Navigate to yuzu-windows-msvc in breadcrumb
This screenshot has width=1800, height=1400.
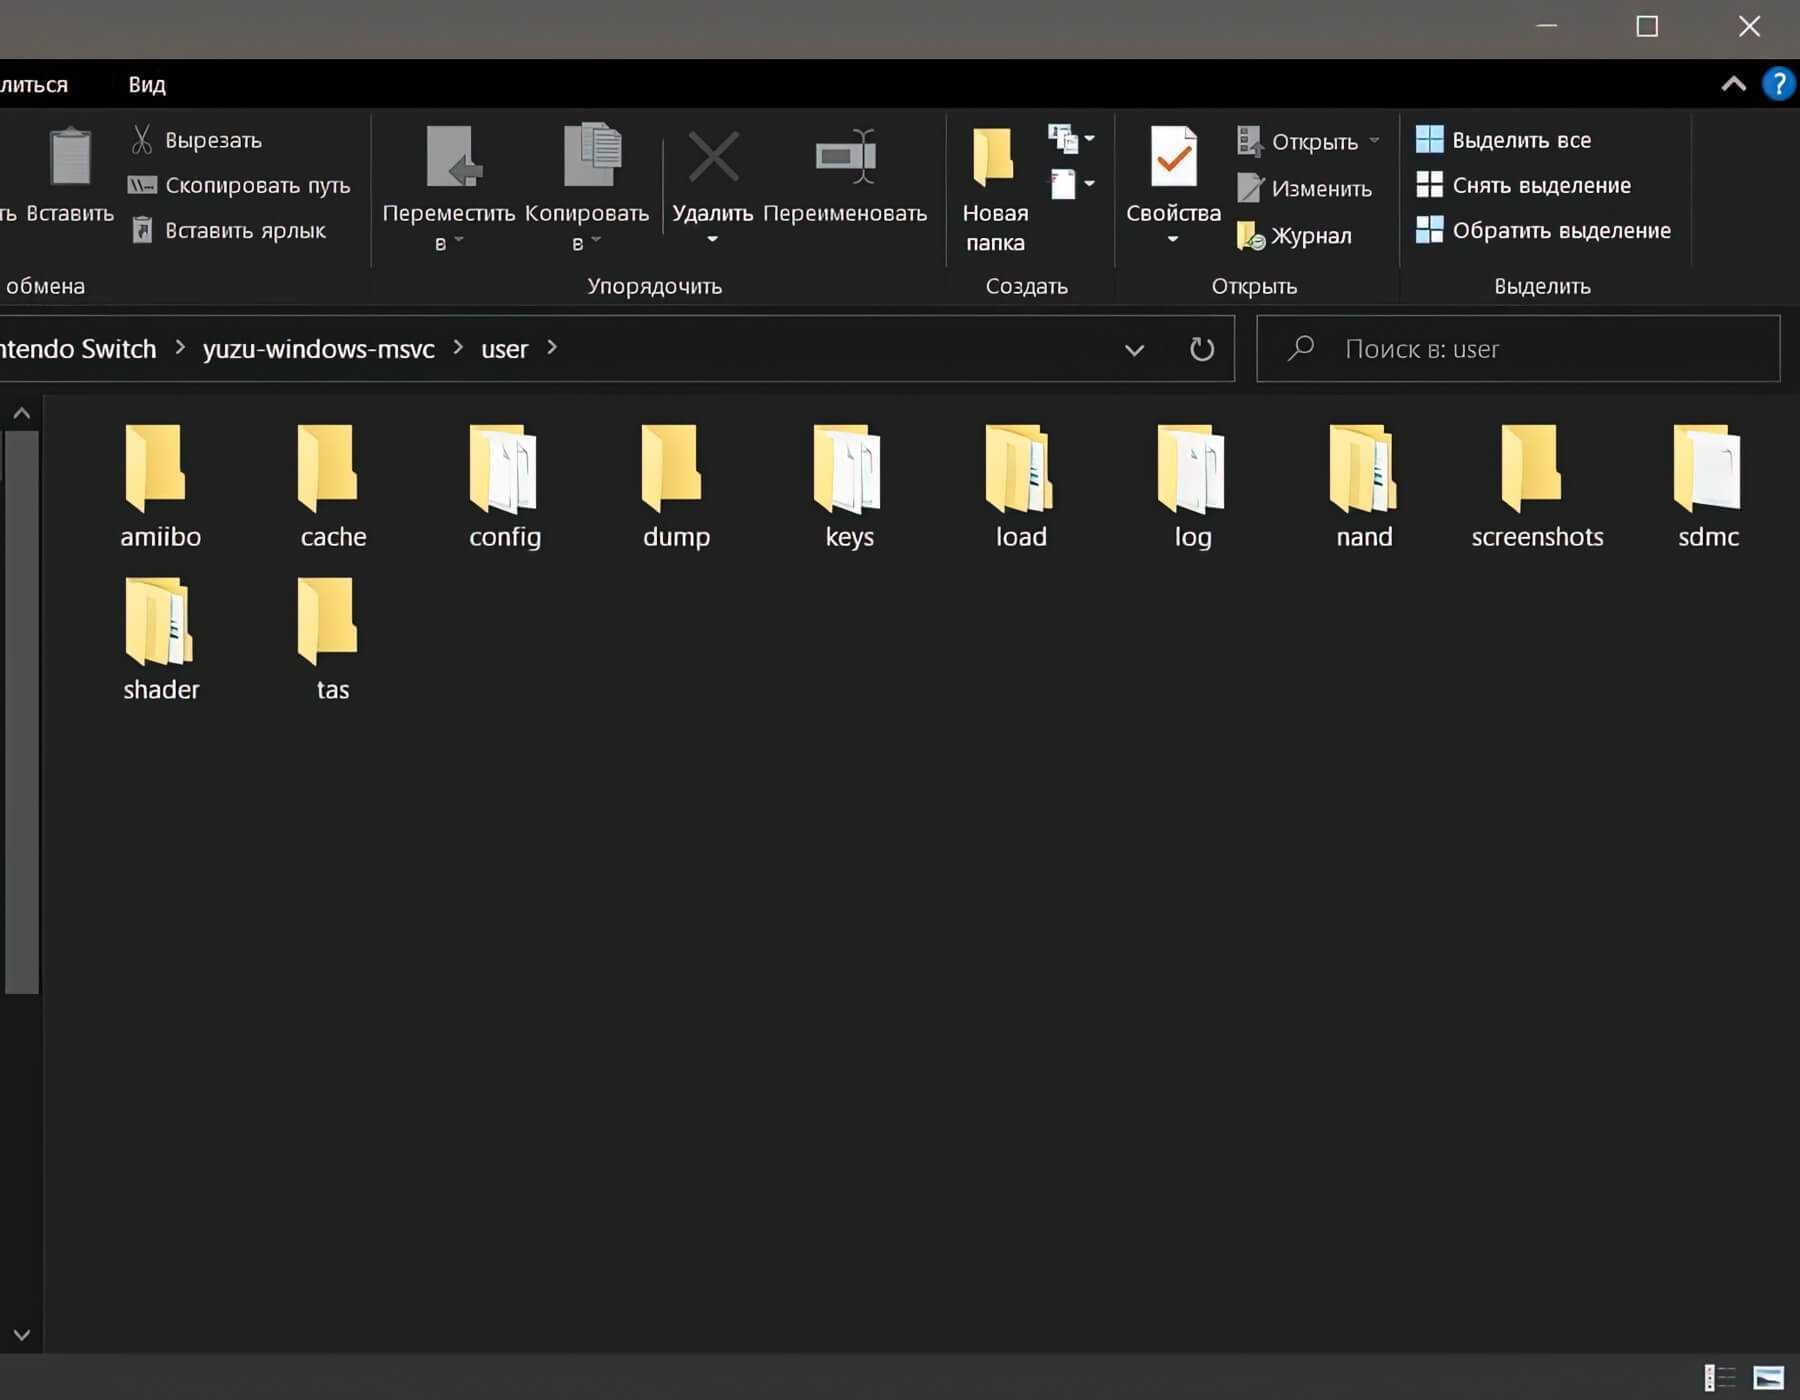(318, 349)
